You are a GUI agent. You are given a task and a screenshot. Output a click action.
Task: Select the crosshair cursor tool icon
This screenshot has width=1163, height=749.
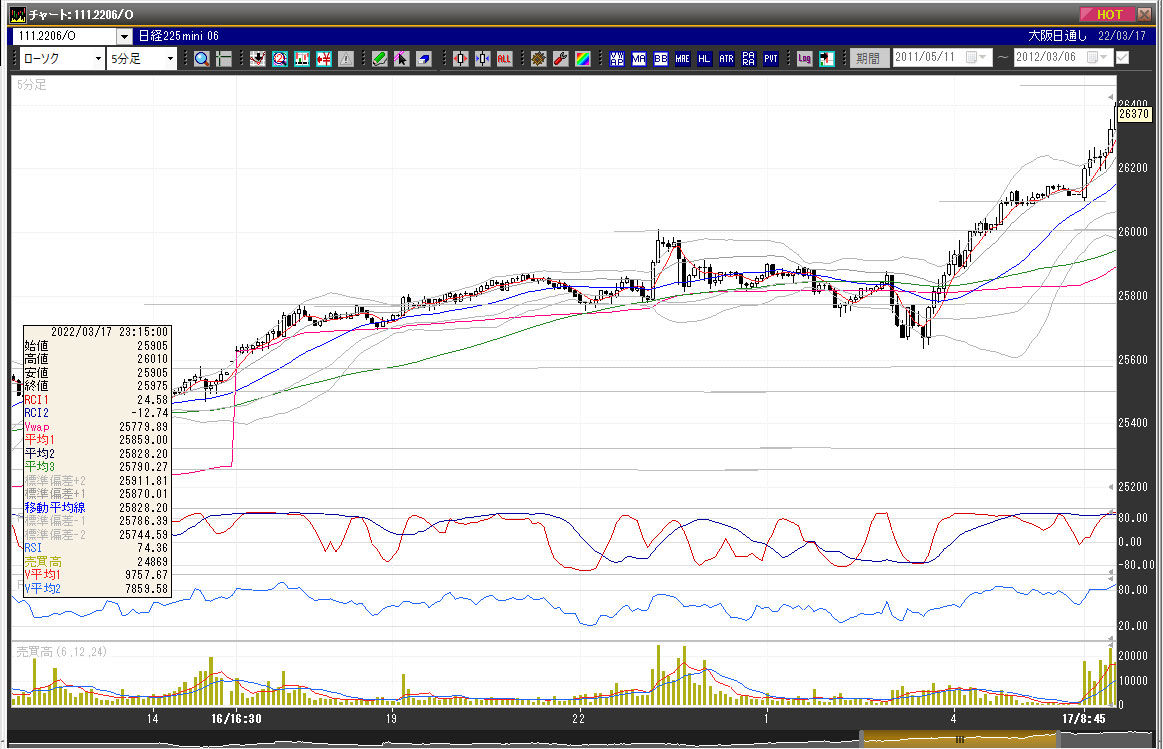(223, 59)
